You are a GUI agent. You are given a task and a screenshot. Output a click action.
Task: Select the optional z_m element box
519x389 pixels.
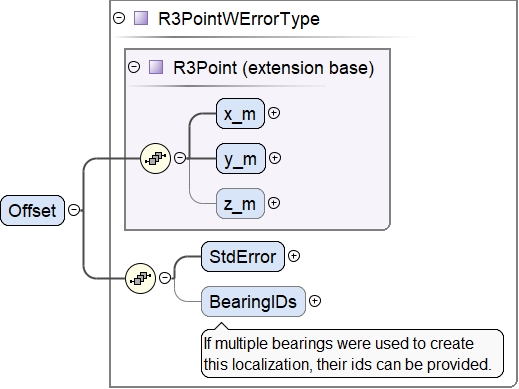point(240,204)
